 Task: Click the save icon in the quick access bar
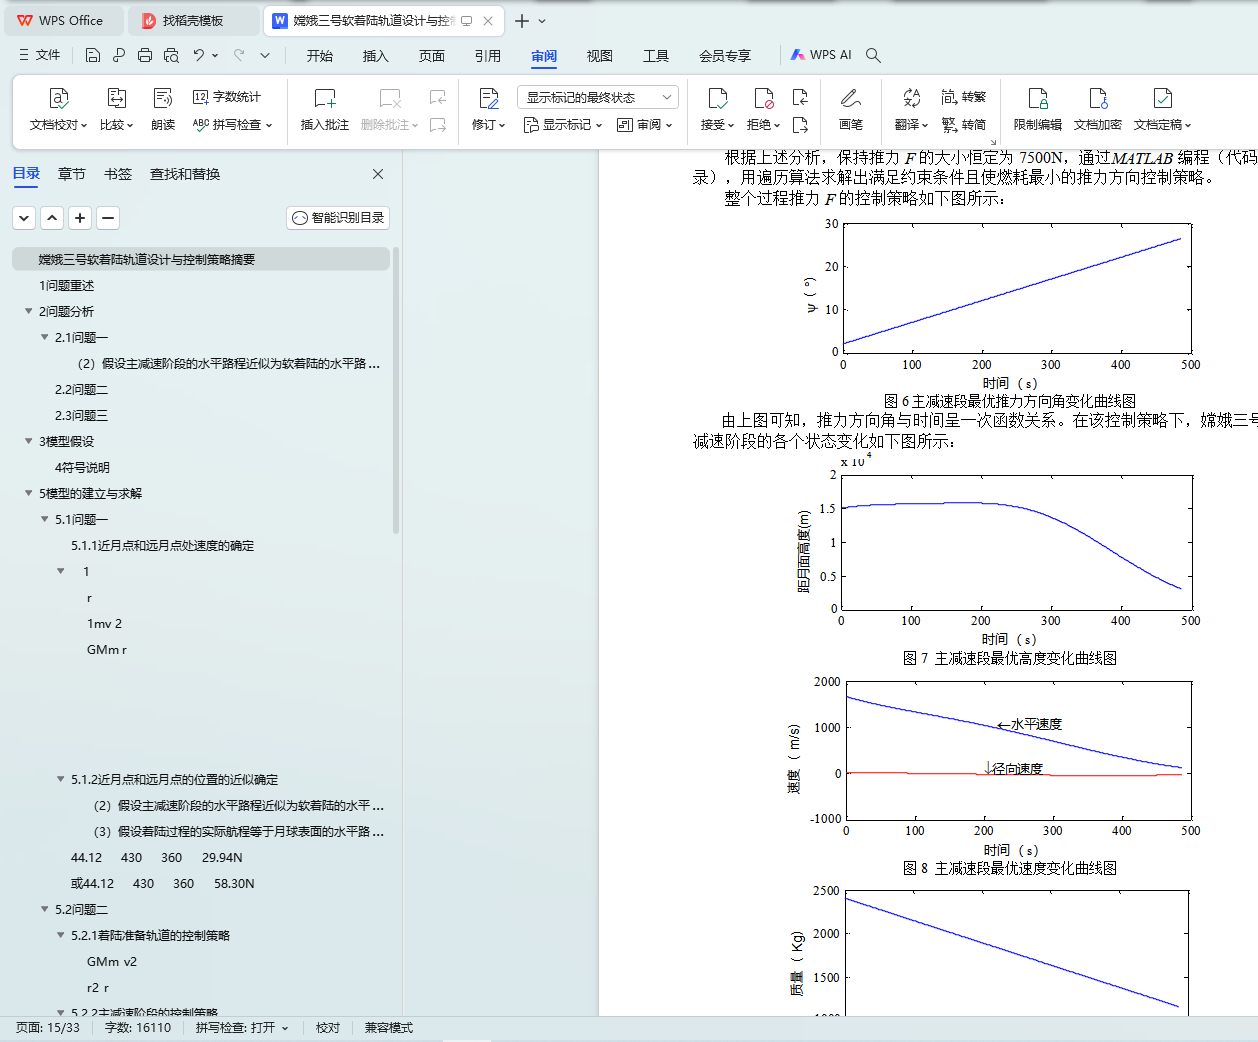coord(93,55)
